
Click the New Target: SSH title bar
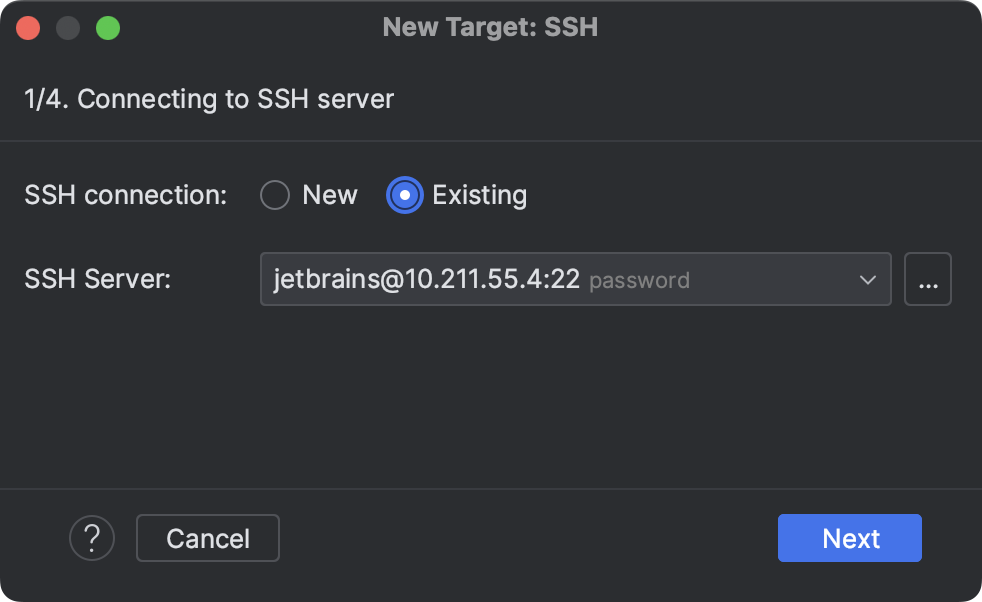click(x=490, y=27)
